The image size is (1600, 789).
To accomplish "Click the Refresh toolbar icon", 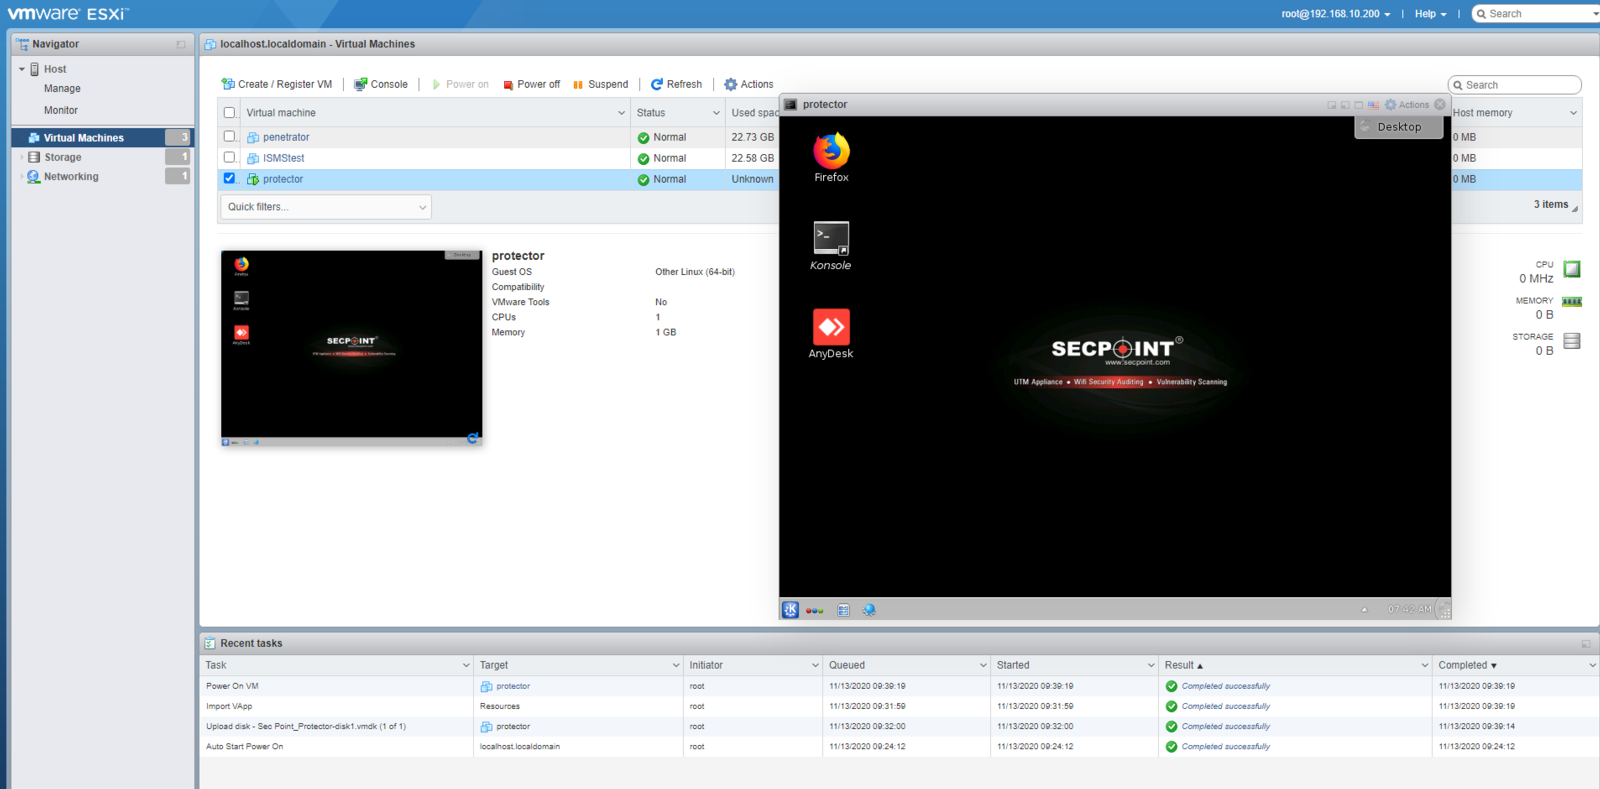I will [676, 85].
